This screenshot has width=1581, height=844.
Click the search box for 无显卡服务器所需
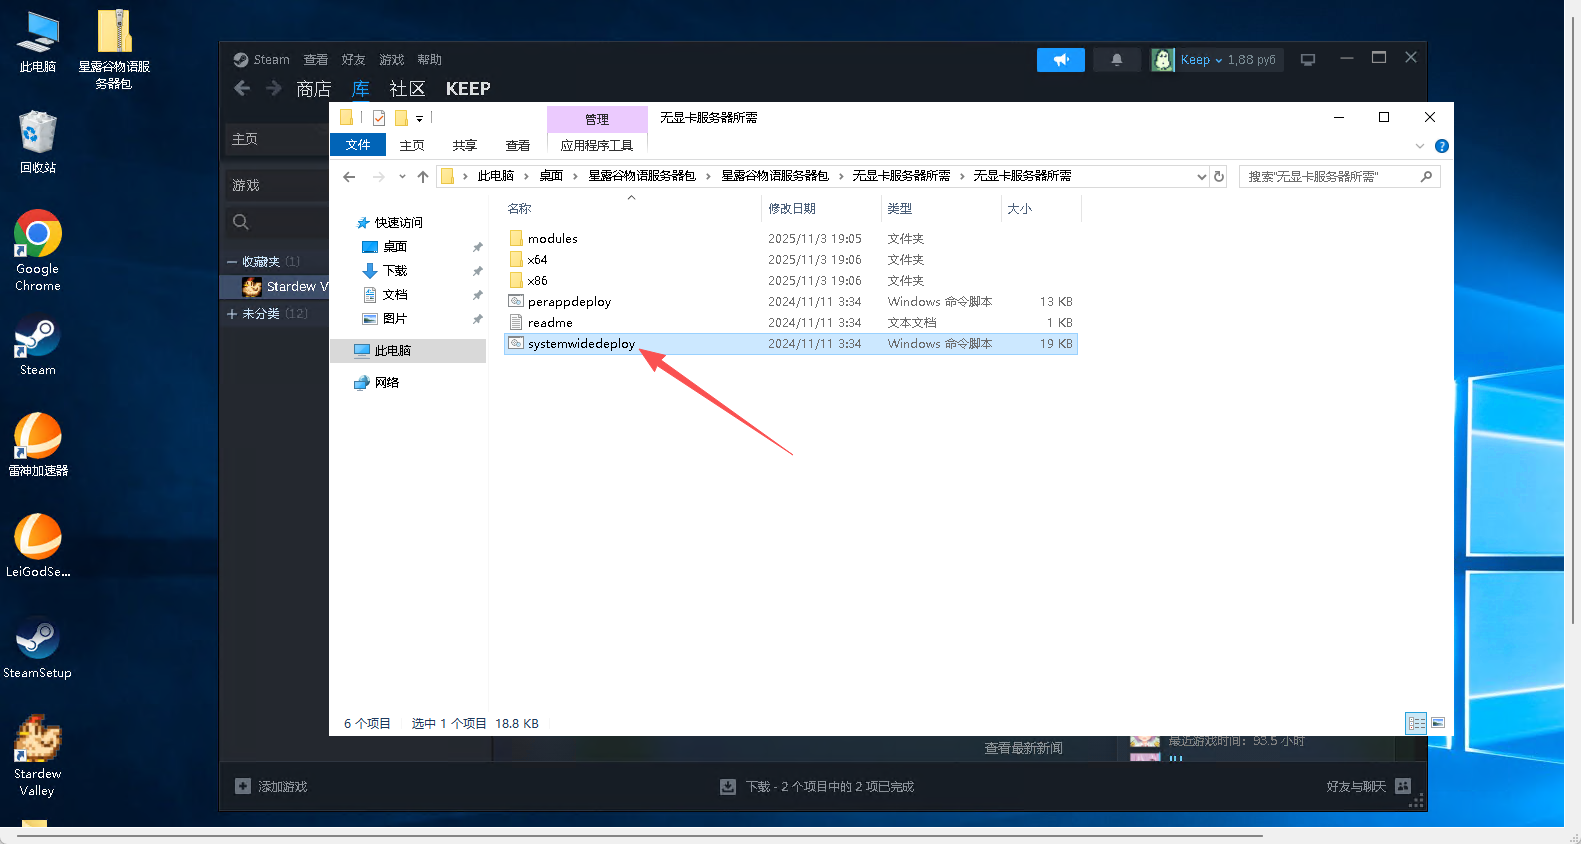(x=1330, y=177)
